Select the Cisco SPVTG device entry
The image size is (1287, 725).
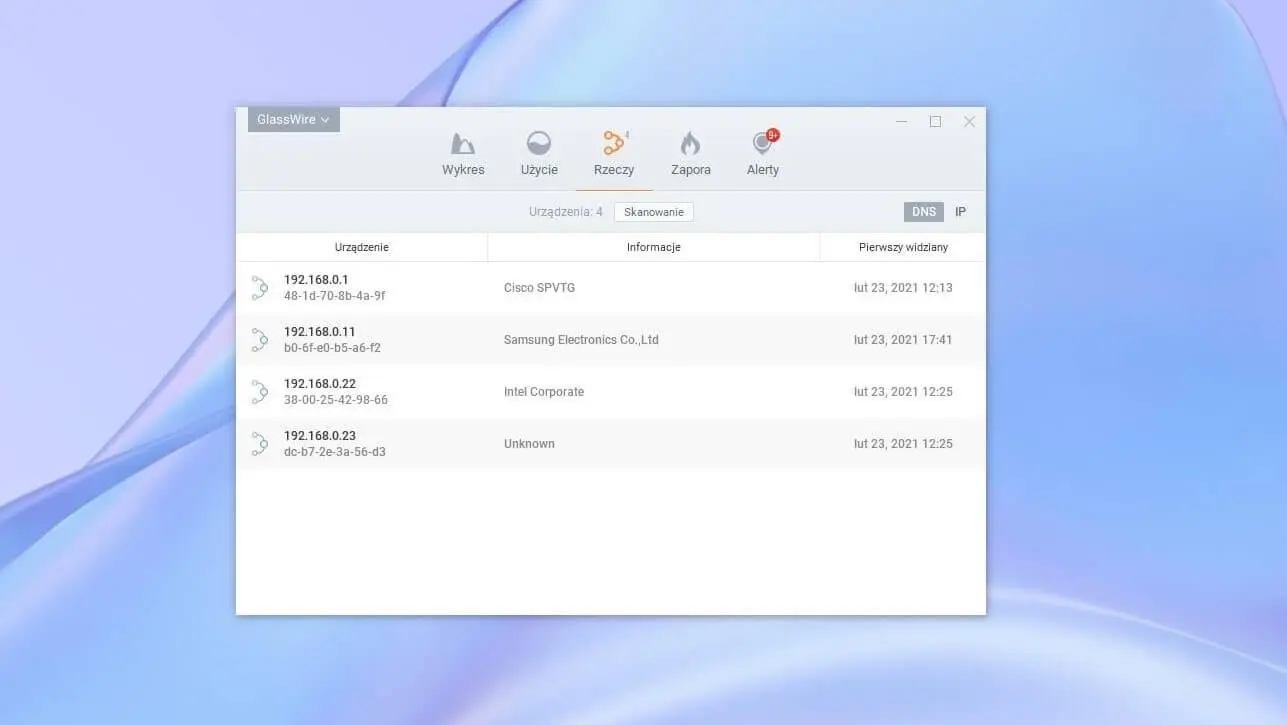pyautogui.click(x=539, y=288)
